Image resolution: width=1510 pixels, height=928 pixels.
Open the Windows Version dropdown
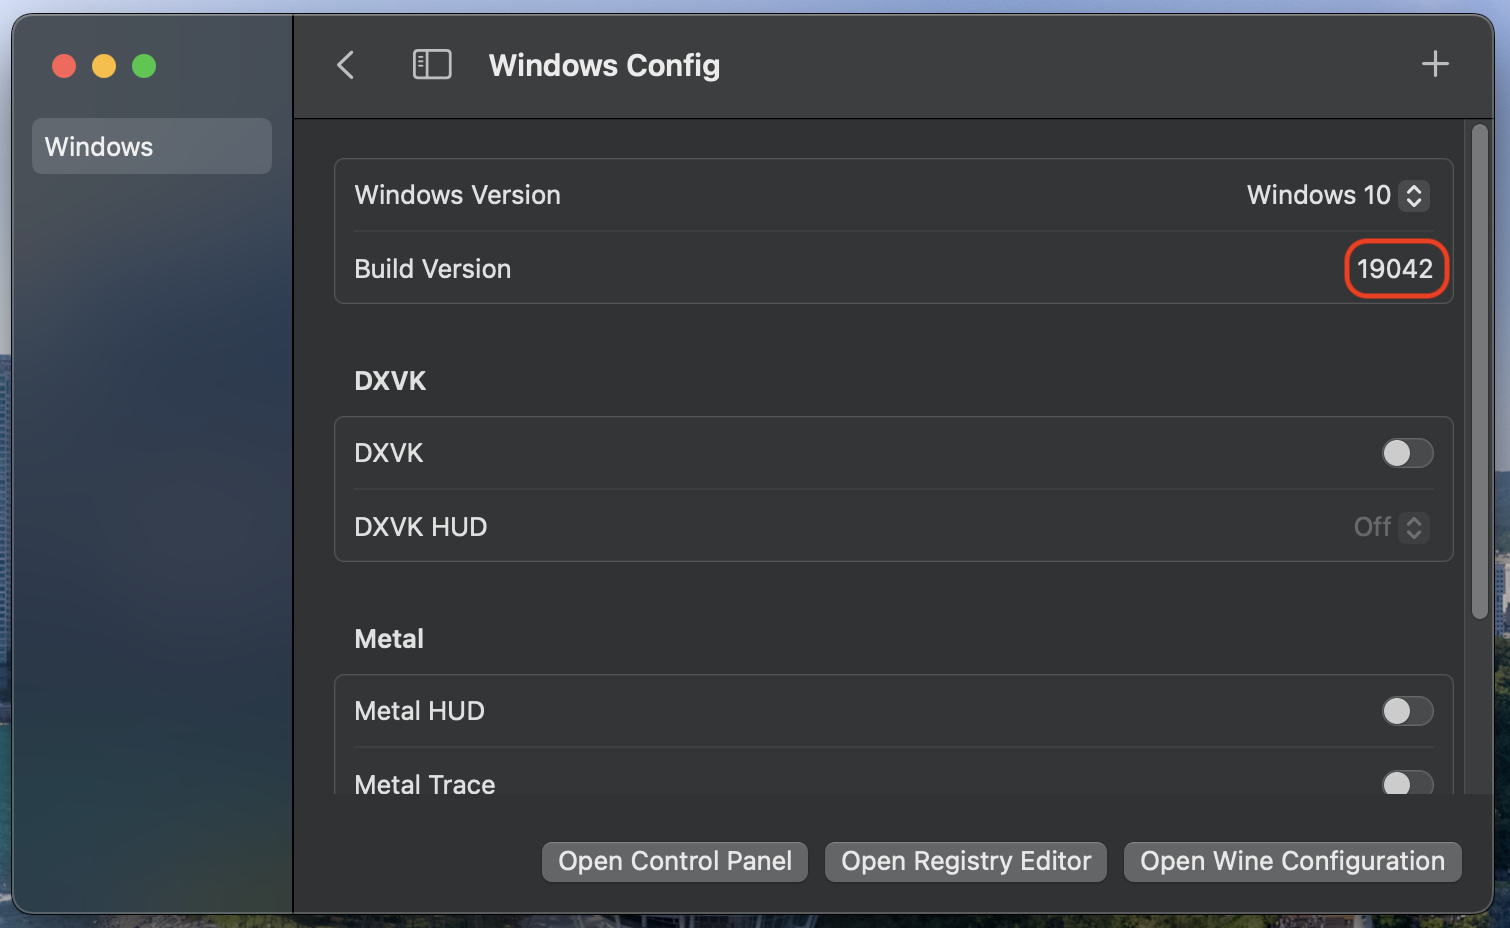point(1337,195)
